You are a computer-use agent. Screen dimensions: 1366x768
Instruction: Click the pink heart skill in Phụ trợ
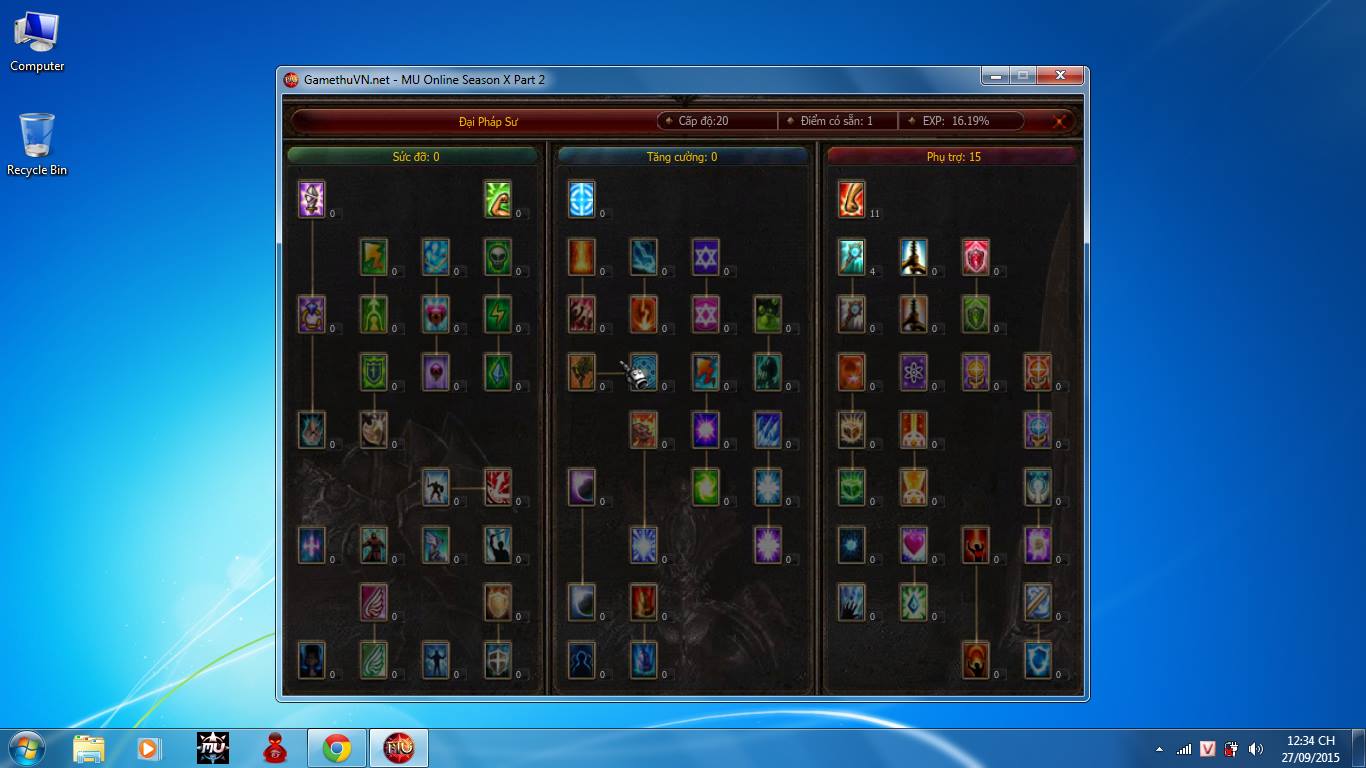point(914,545)
